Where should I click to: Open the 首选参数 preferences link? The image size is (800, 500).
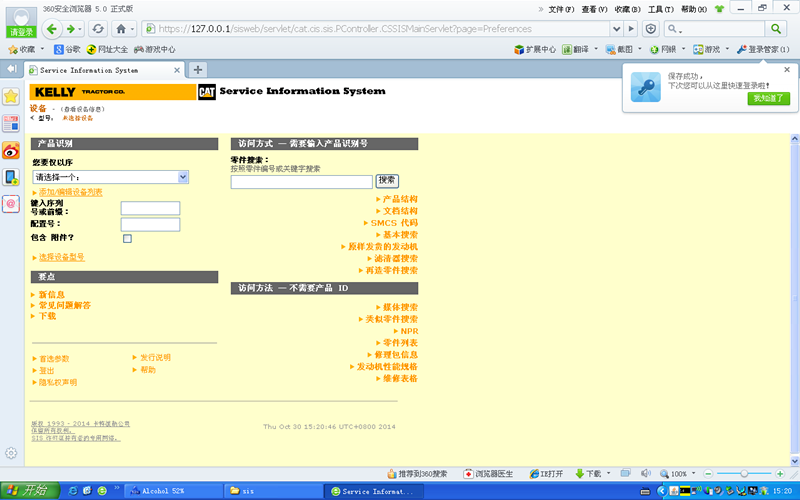click(x=54, y=359)
